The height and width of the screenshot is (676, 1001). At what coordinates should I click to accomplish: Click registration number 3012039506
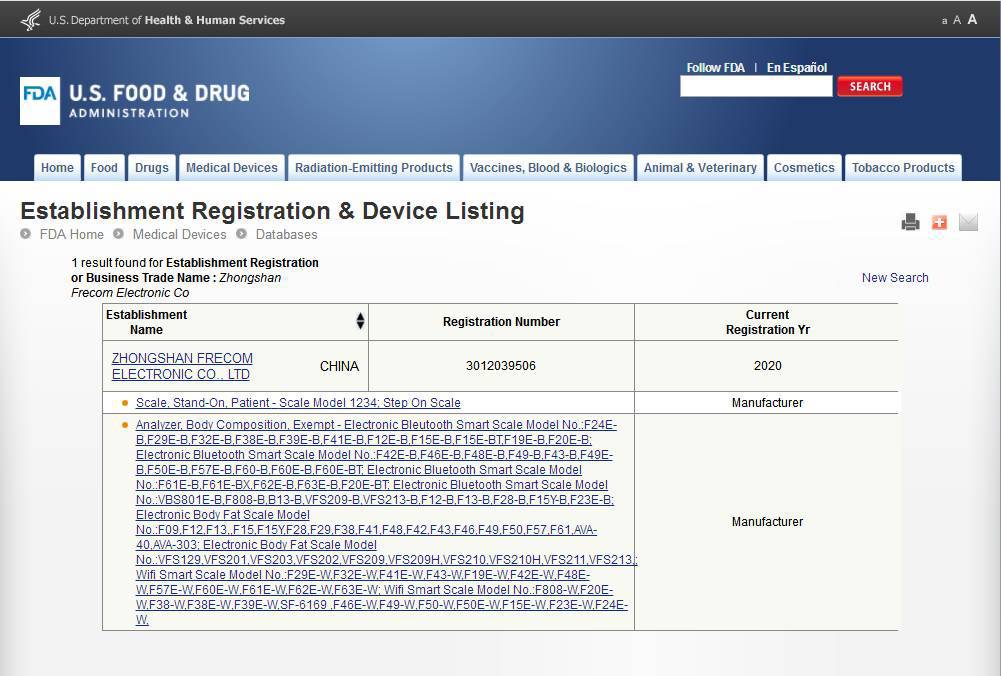click(x=501, y=366)
